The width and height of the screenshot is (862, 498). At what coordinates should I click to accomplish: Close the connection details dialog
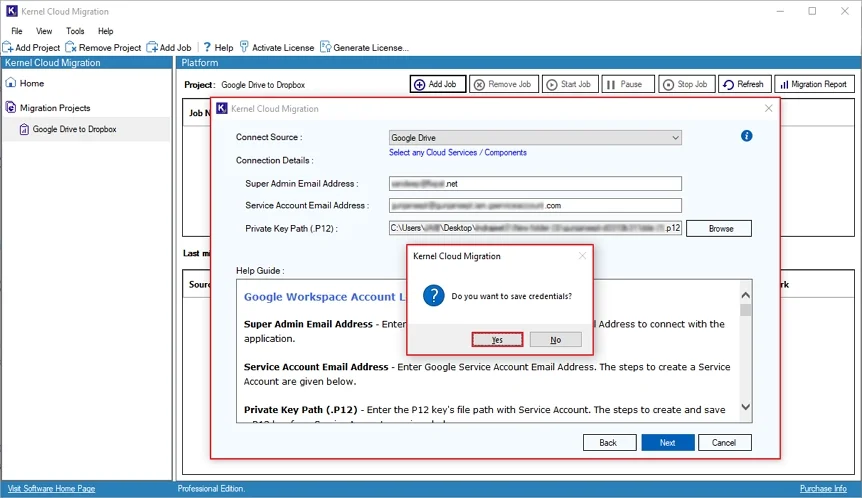[769, 108]
